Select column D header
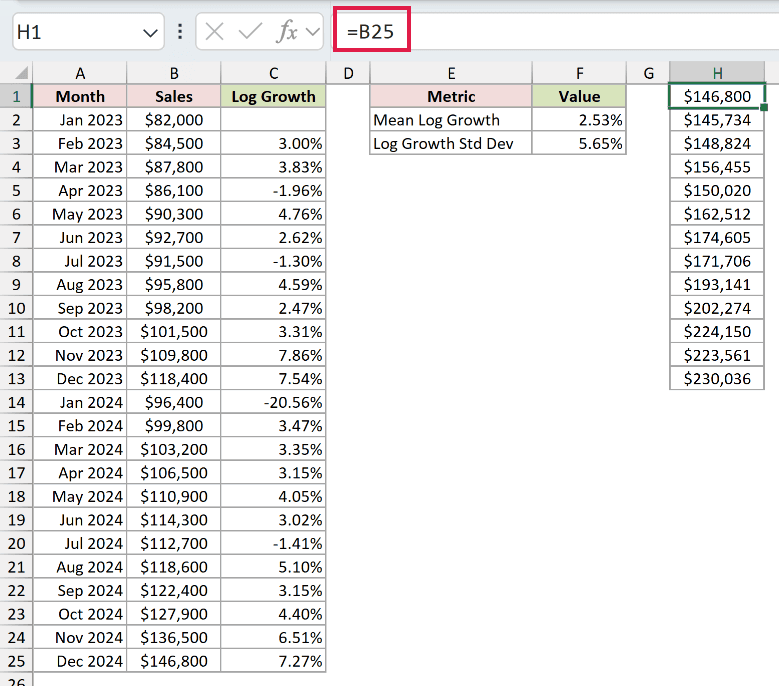 click(x=348, y=74)
